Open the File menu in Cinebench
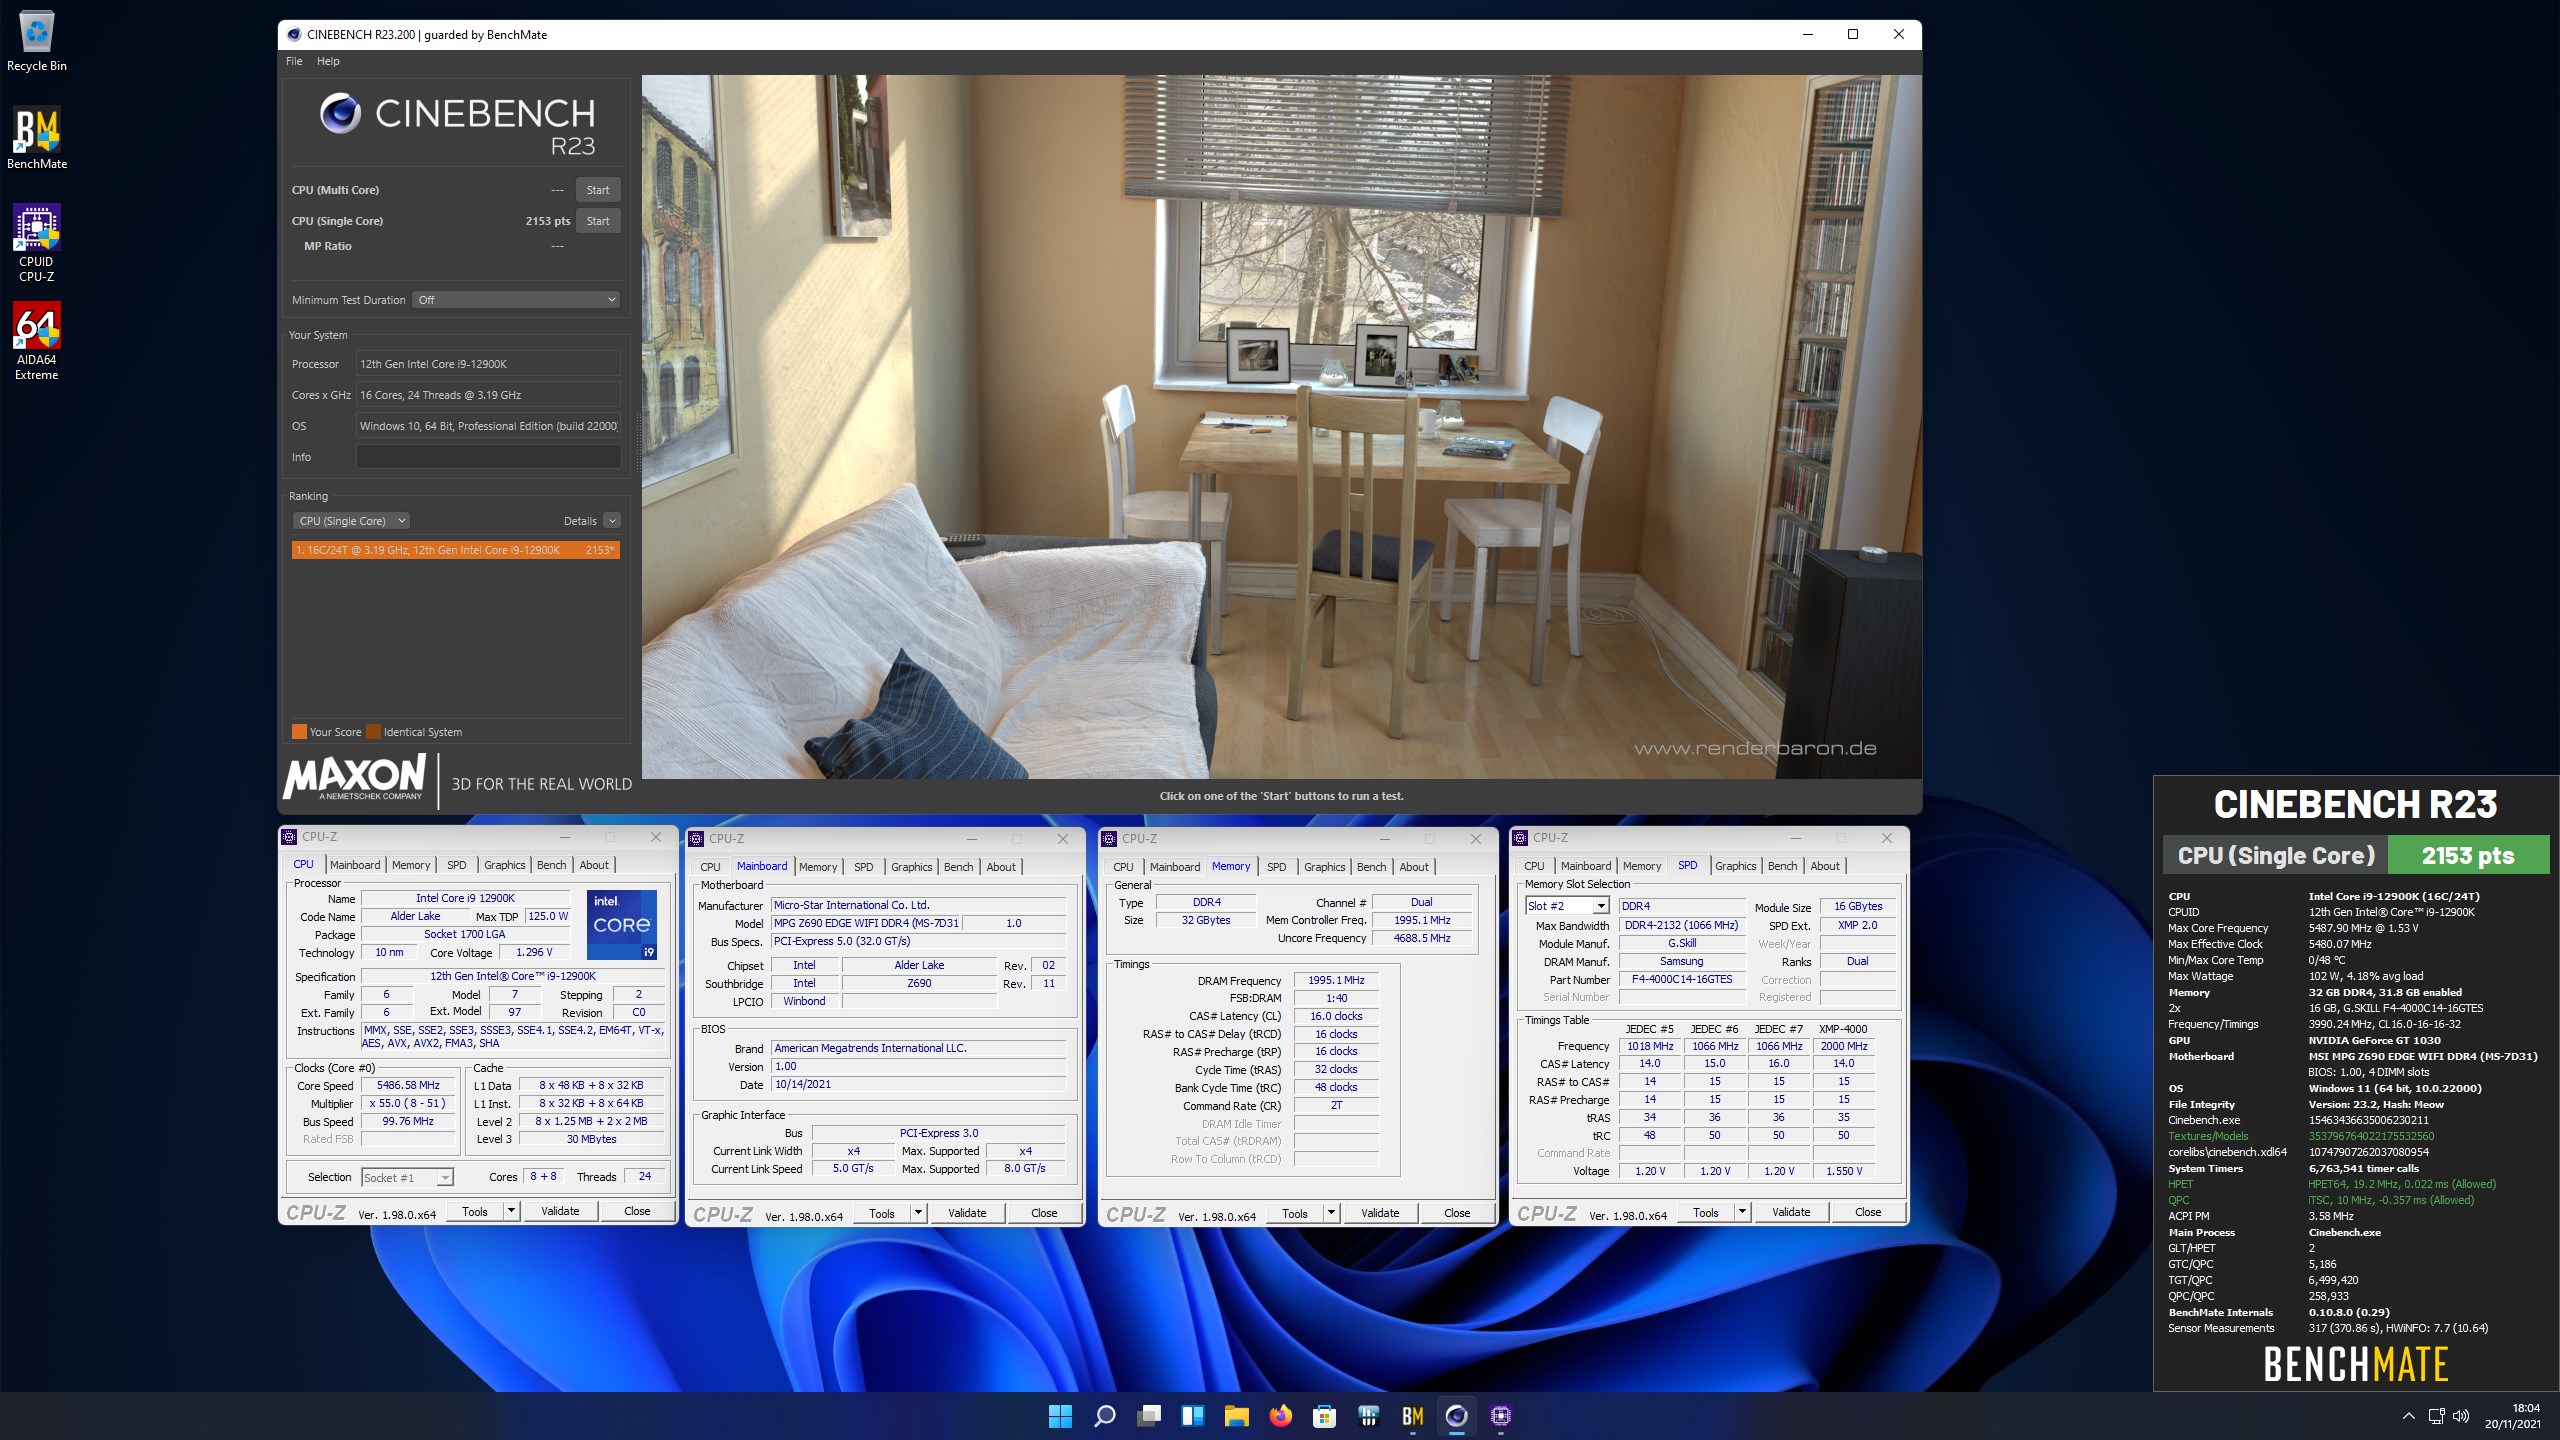The width and height of the screenshot is (2560, 1440). [294, 61]
